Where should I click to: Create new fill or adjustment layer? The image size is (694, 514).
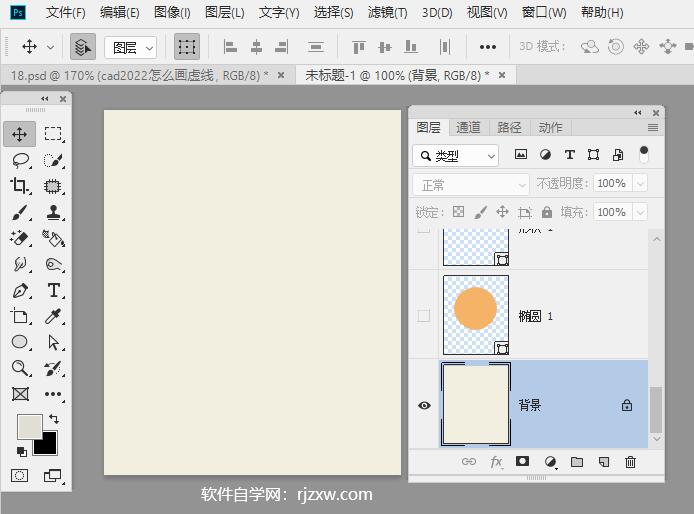coord(550,462)
